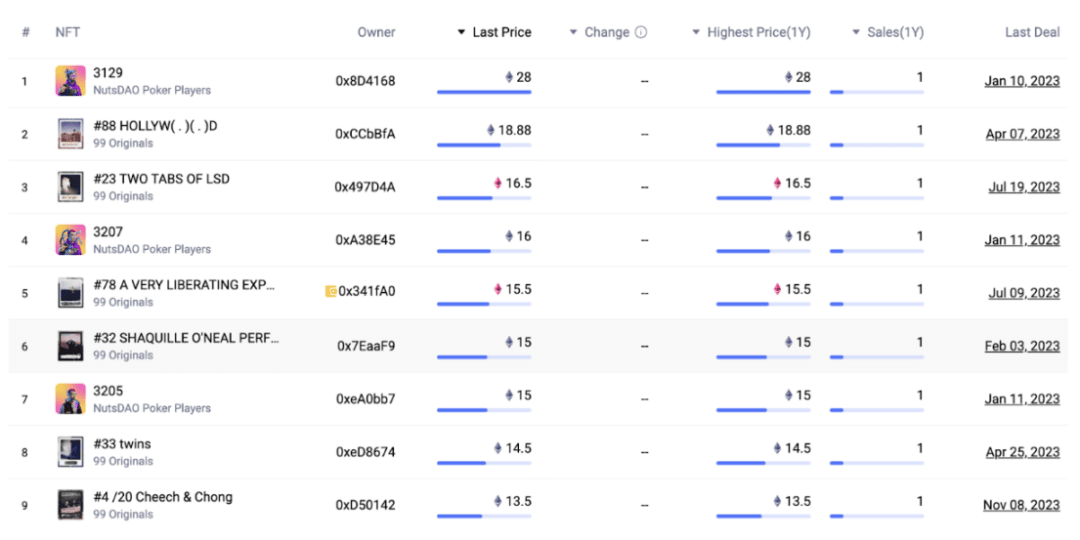Image resolution: width=1080 pixels, height=540 pixels.
Task: Open the #4 /20 Cheech & Chong title
Action: coord(163,497)
